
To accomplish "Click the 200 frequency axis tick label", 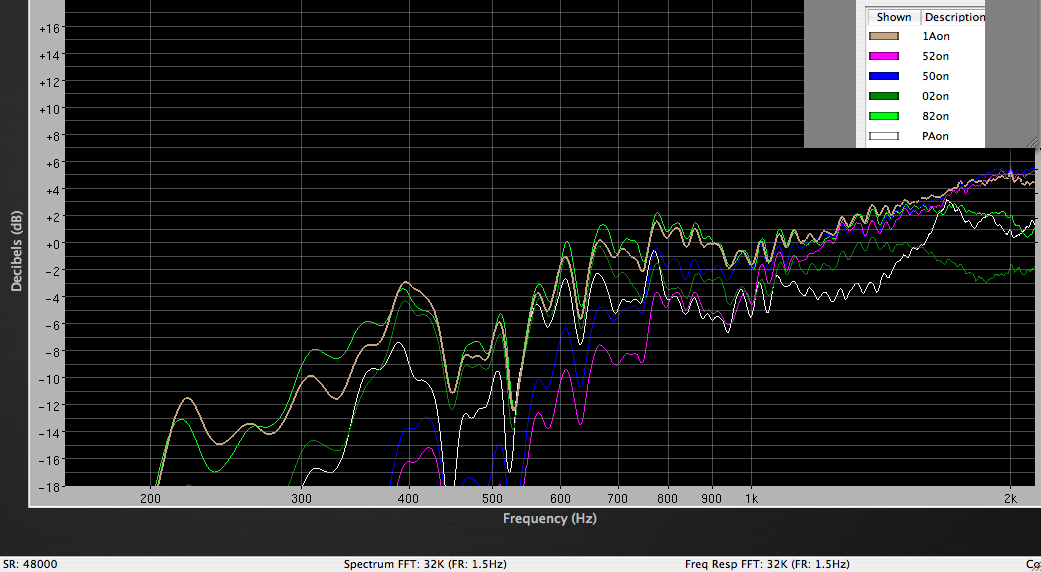I will (151, 498).
